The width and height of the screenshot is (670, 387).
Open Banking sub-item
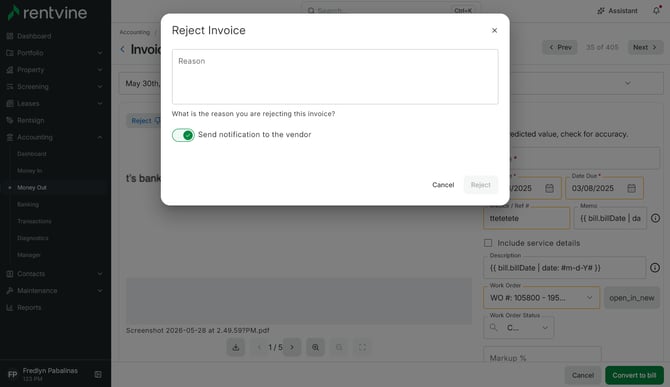(28, 205)
